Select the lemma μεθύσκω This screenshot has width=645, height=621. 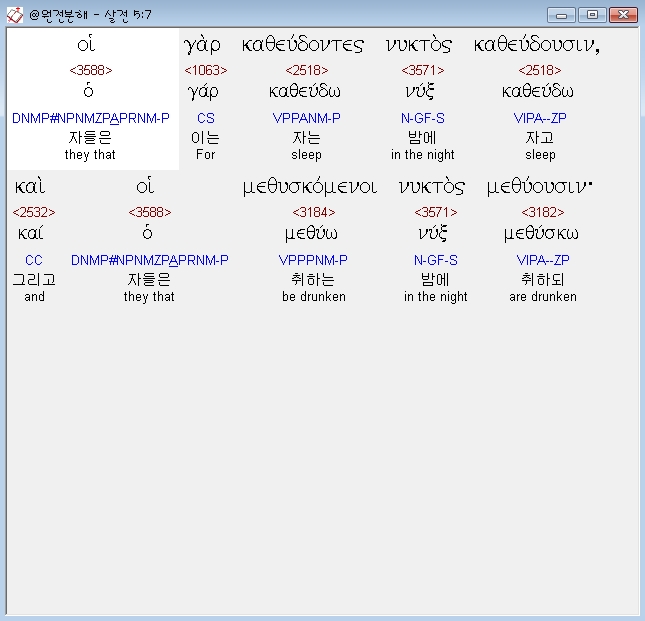pyautogui.click(x=541, y=234)
